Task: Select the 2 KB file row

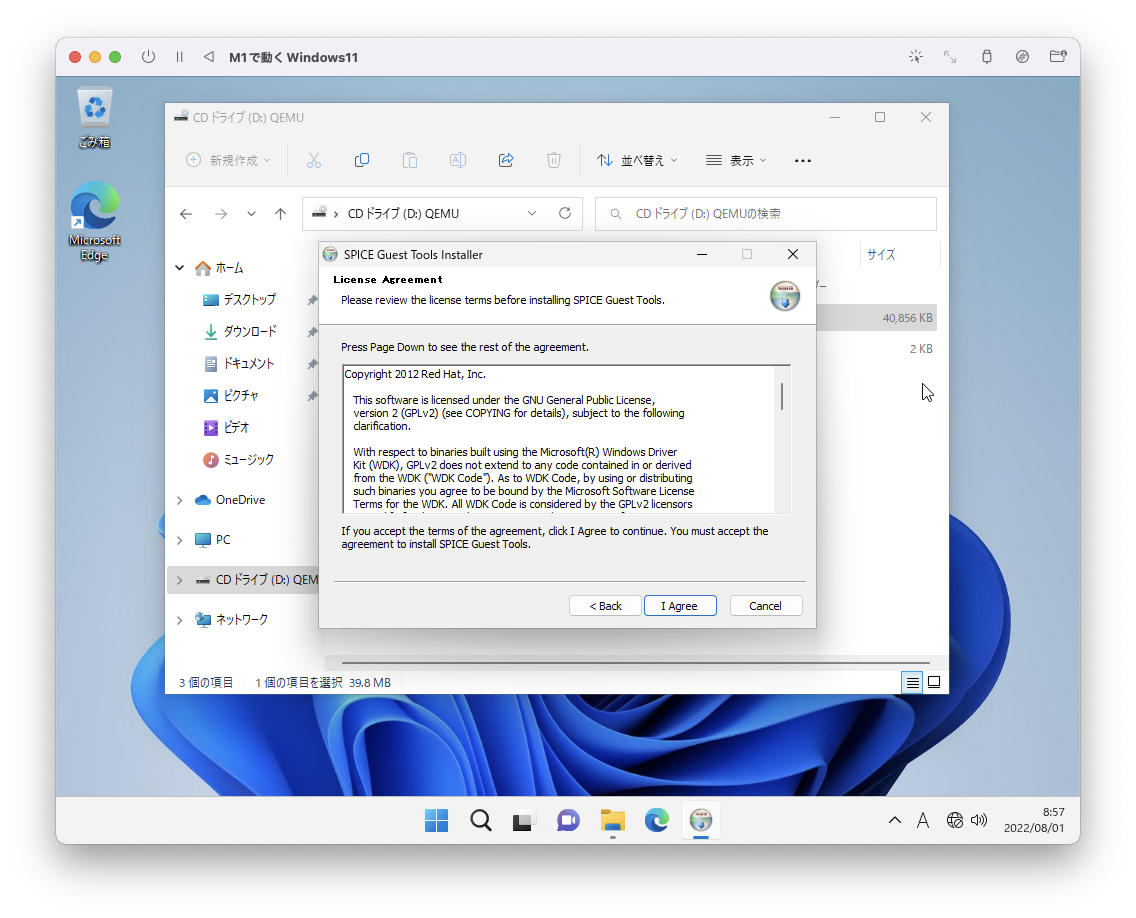Action: [x=876, y=349]
